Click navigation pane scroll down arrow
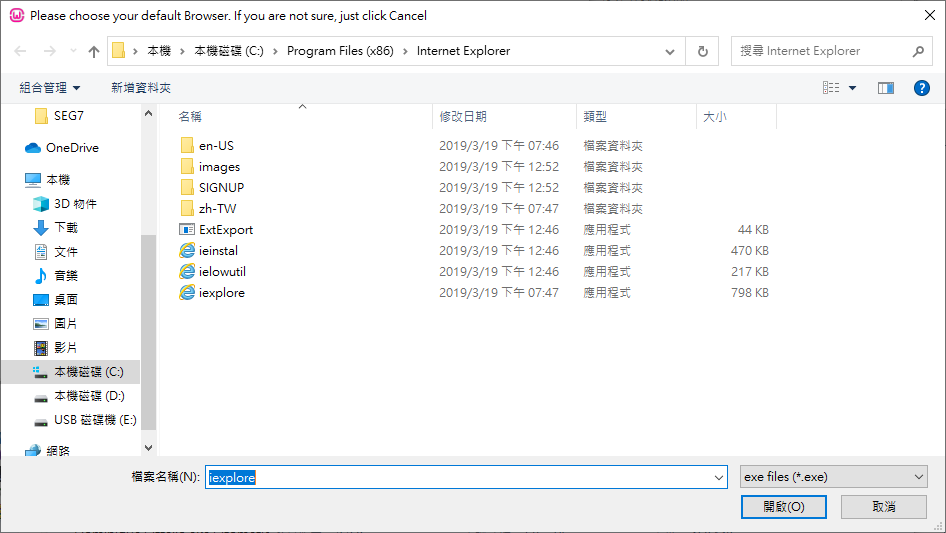The height and width of the screenshot is (533, 946). pos(148,448)
